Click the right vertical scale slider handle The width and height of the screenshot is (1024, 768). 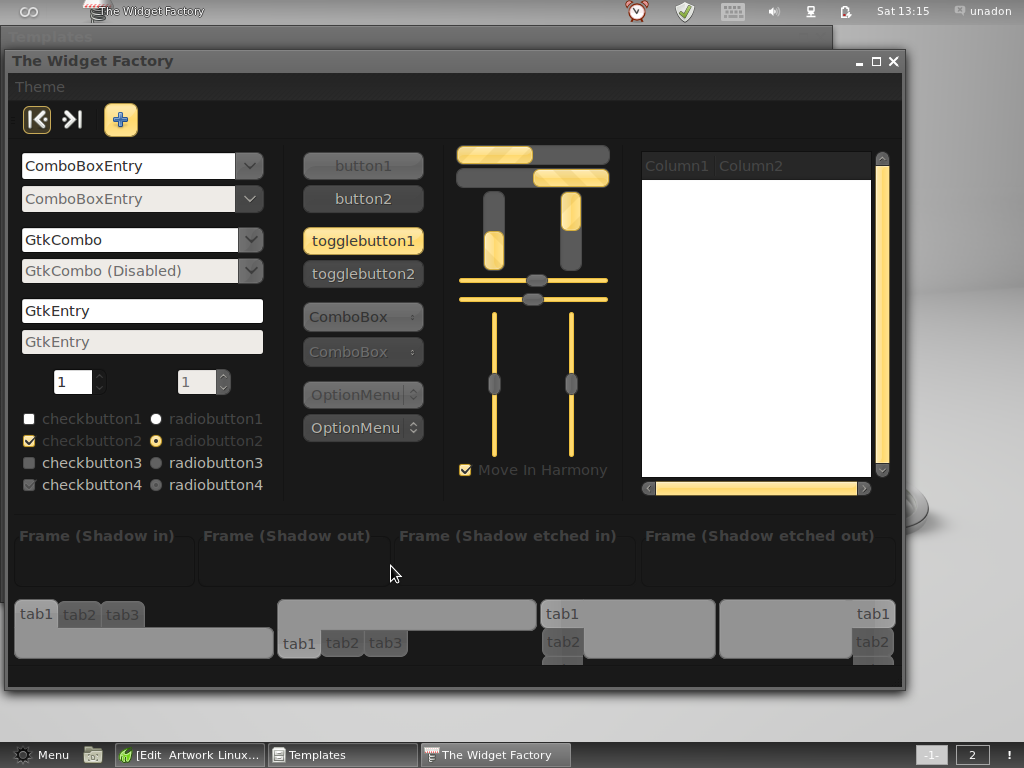(x=571, y=385)
